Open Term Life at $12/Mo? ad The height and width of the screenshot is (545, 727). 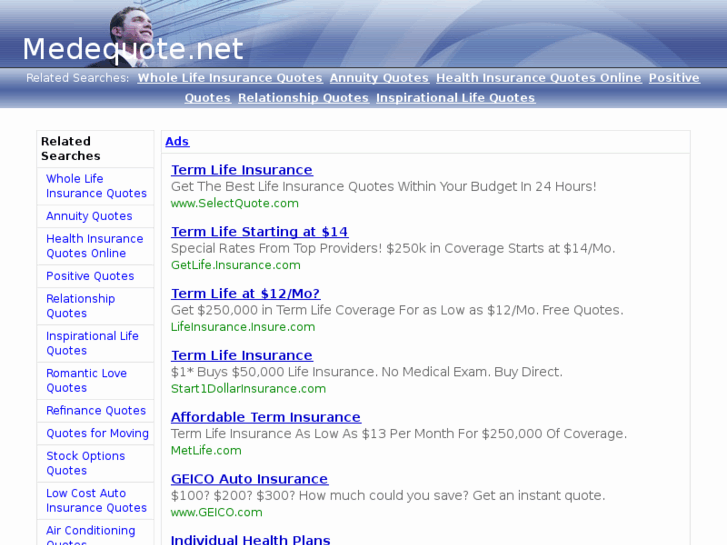(x=245, y=294)
